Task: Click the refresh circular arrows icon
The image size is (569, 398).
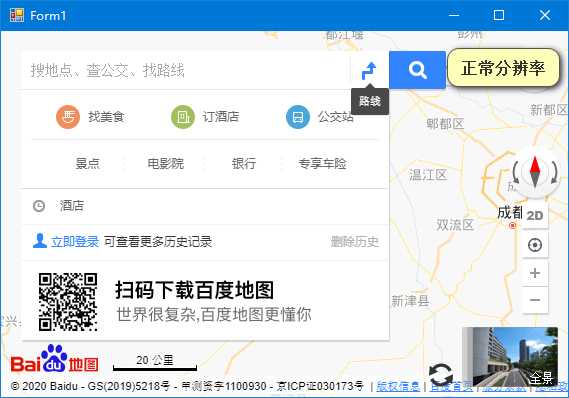Action: coord(441,375)
